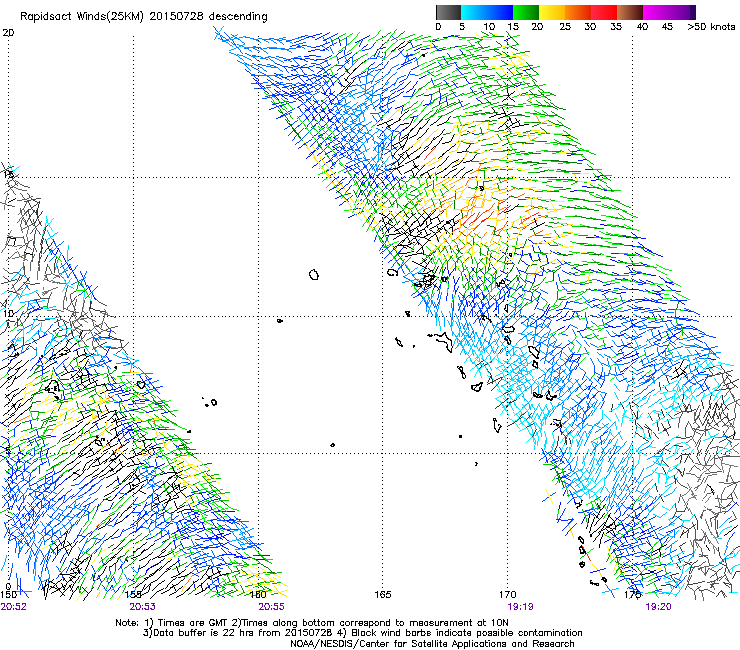Image resolution: width=740 pixels, height=650 pixels.
Task: Select the red 30-35 knots legend swatch
Action: coord(604,12)
